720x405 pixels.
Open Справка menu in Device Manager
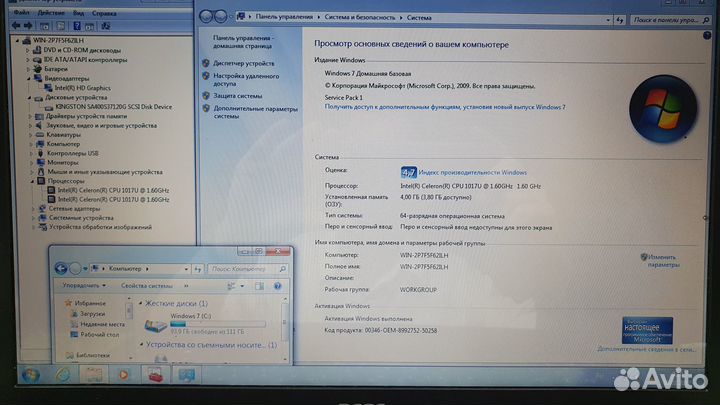point(104,13)
